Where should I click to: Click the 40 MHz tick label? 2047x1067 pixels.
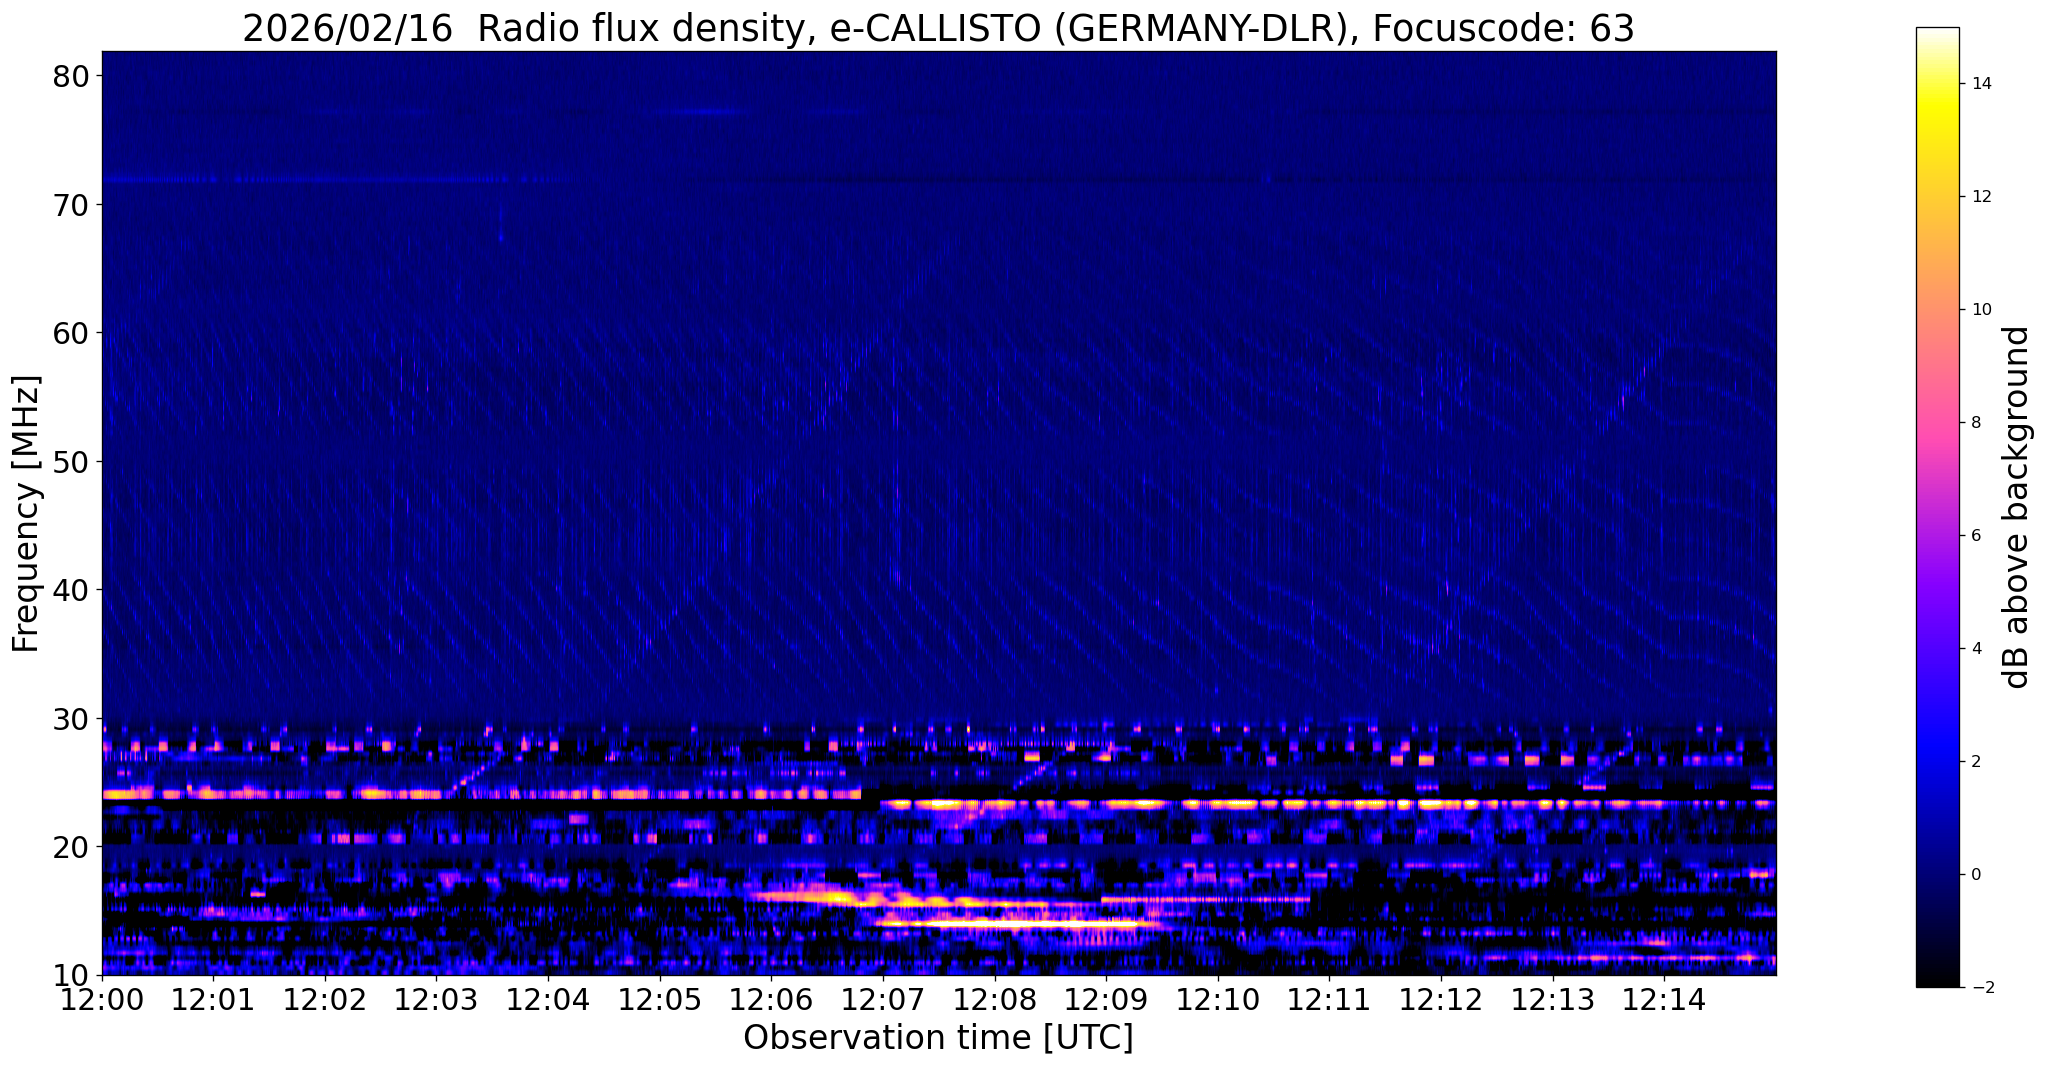72,590
